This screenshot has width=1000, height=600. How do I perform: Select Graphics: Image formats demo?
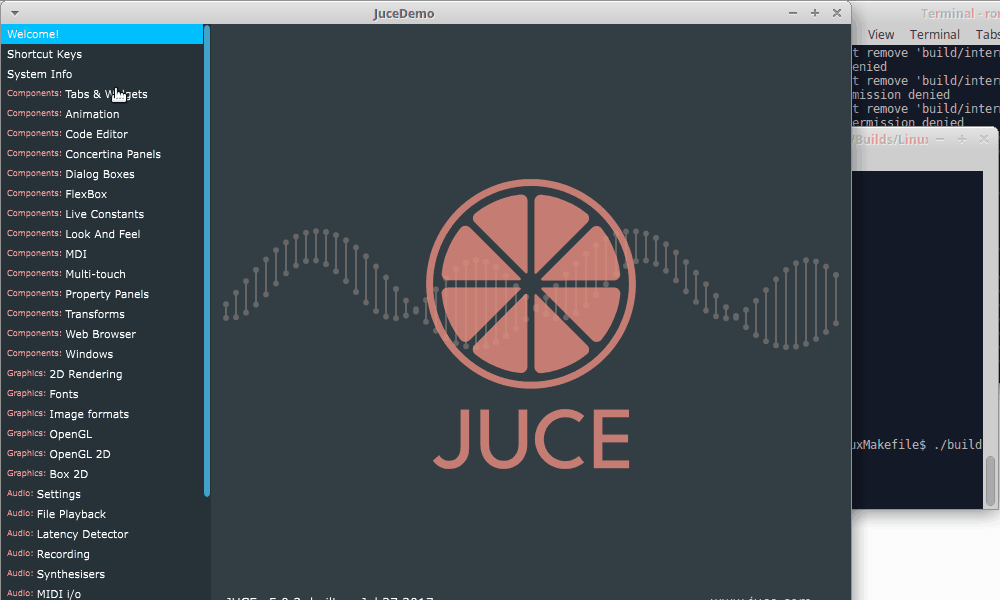(x=102, y=414)
